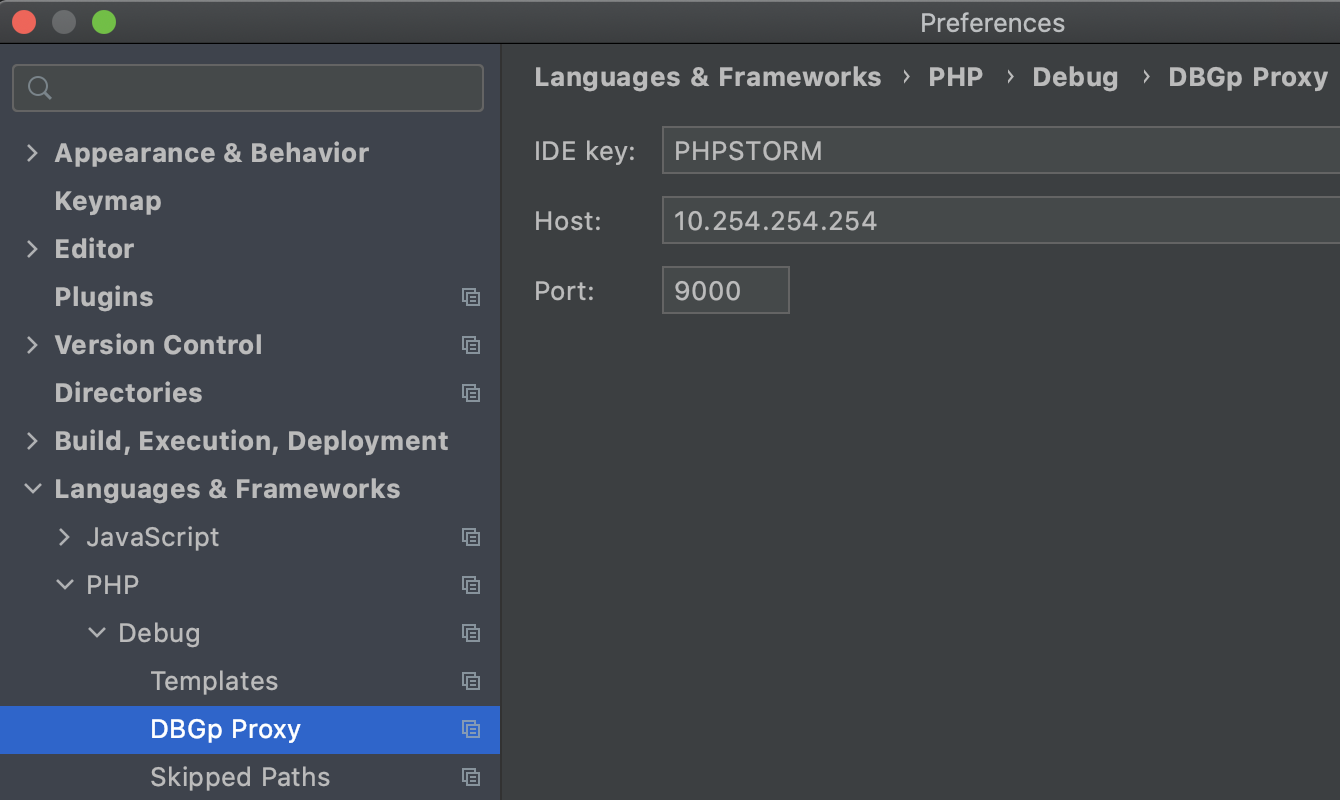The image size is (1340, 800).
Task: Click the project-level icon beside Plugins
Action: coord(471,297)
